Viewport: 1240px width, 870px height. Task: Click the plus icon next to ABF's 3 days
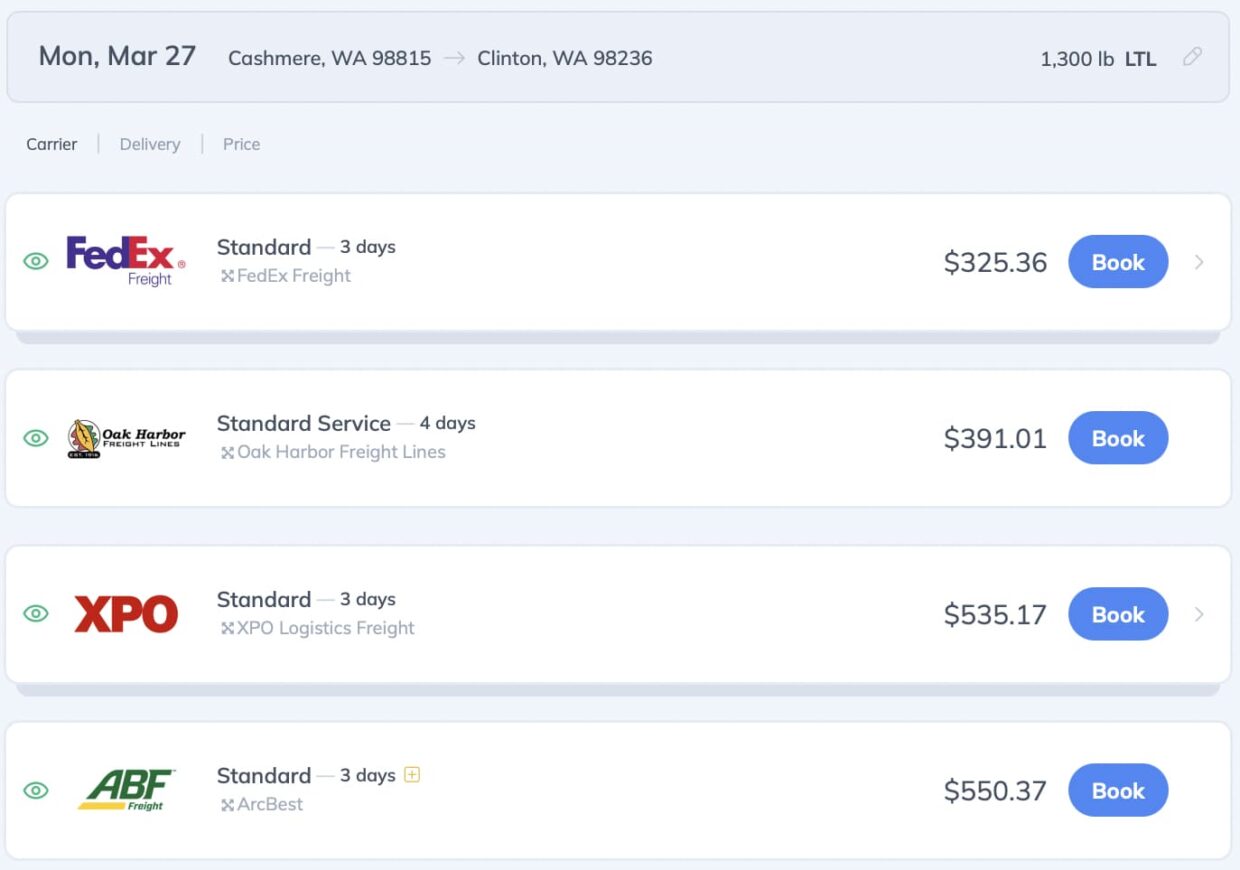[412, 774]
